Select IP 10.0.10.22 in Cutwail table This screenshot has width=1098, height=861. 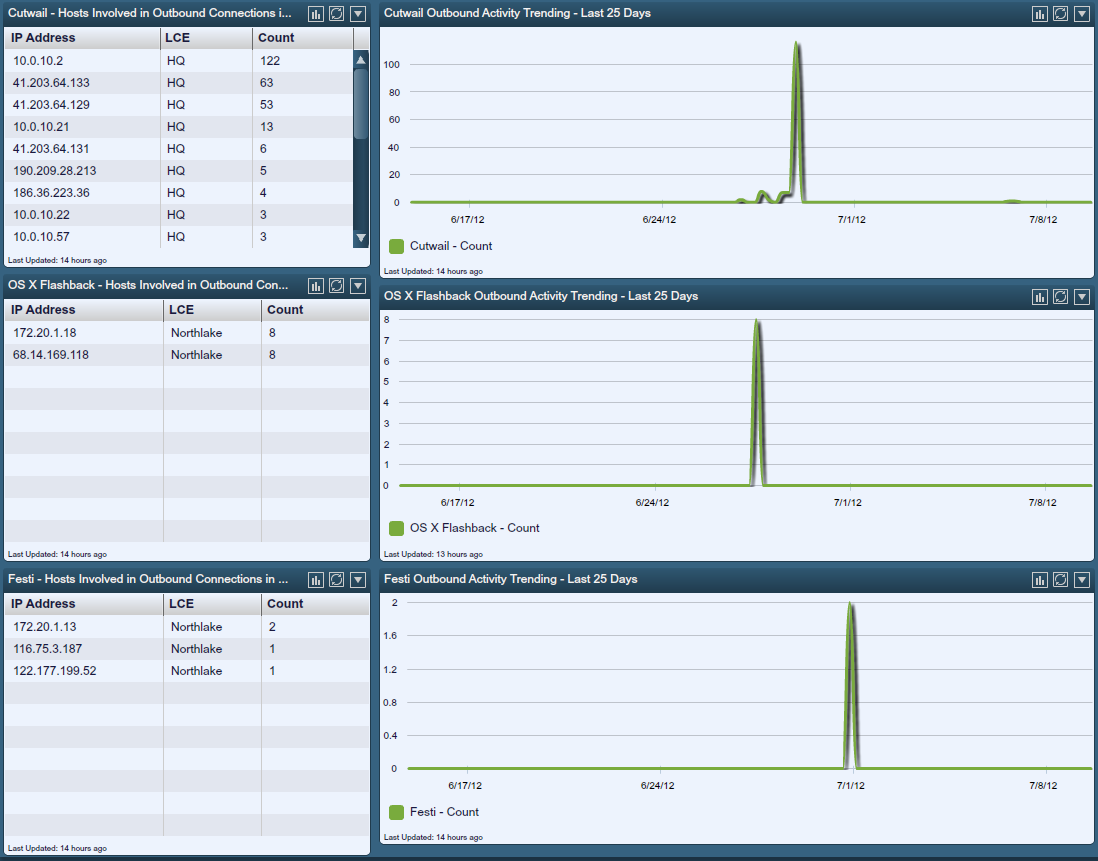tap(41, 215)
